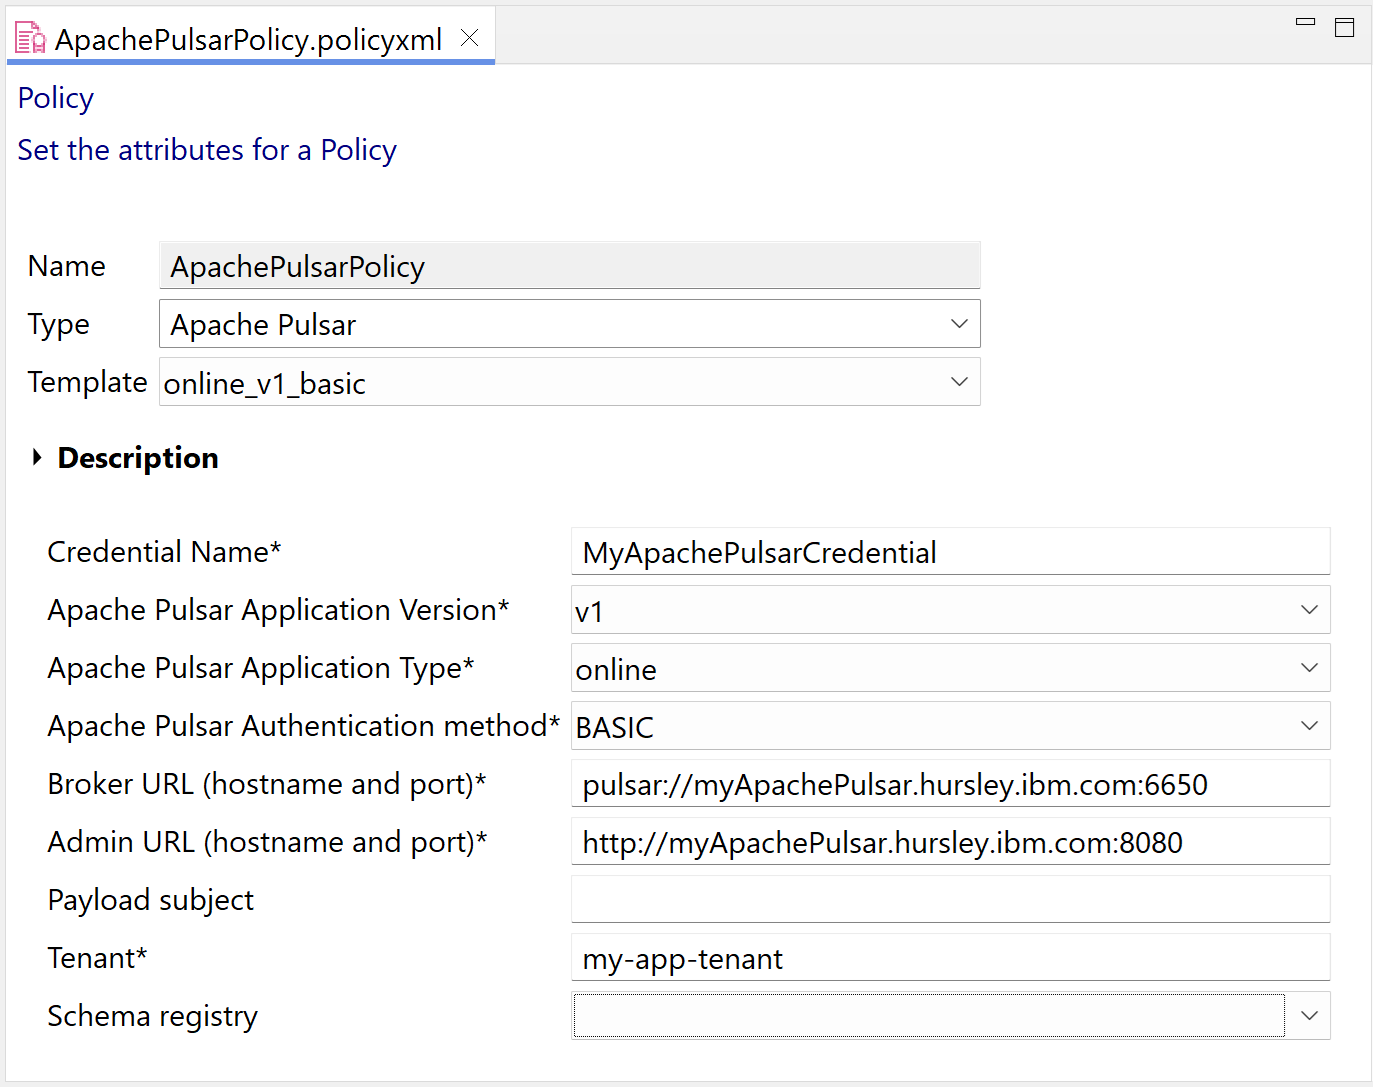The width and height of the screenshot is (1373, 1087).
Task: Click the "Template" label
Action: [x=88, y=382]
